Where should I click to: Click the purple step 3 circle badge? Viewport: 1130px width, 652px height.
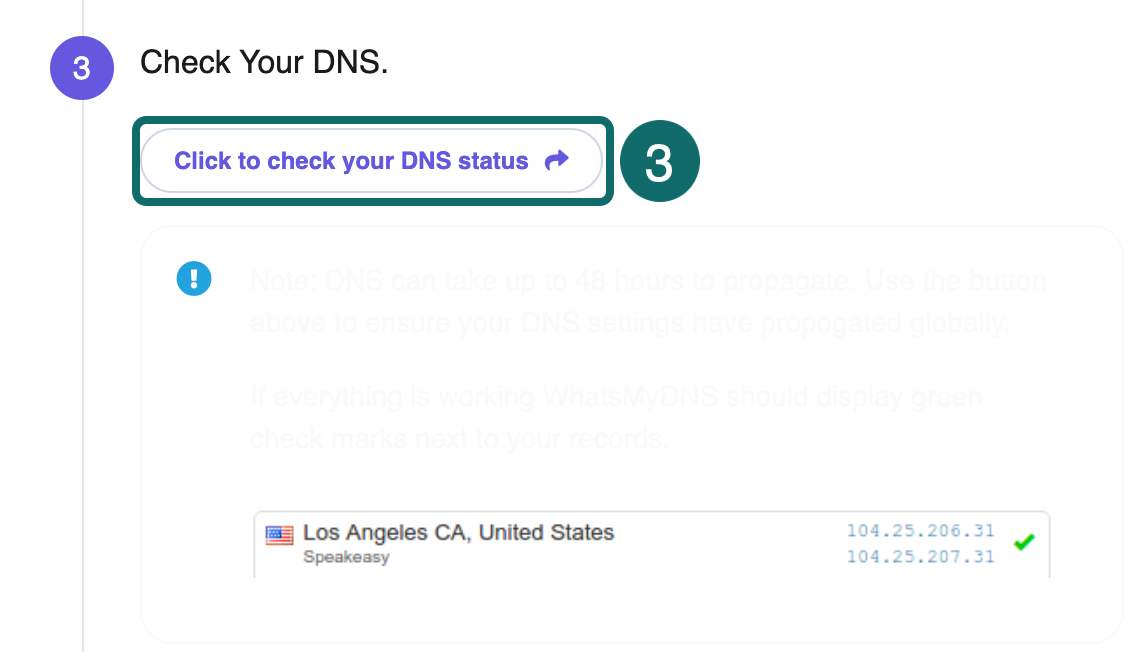click(81, 68)
